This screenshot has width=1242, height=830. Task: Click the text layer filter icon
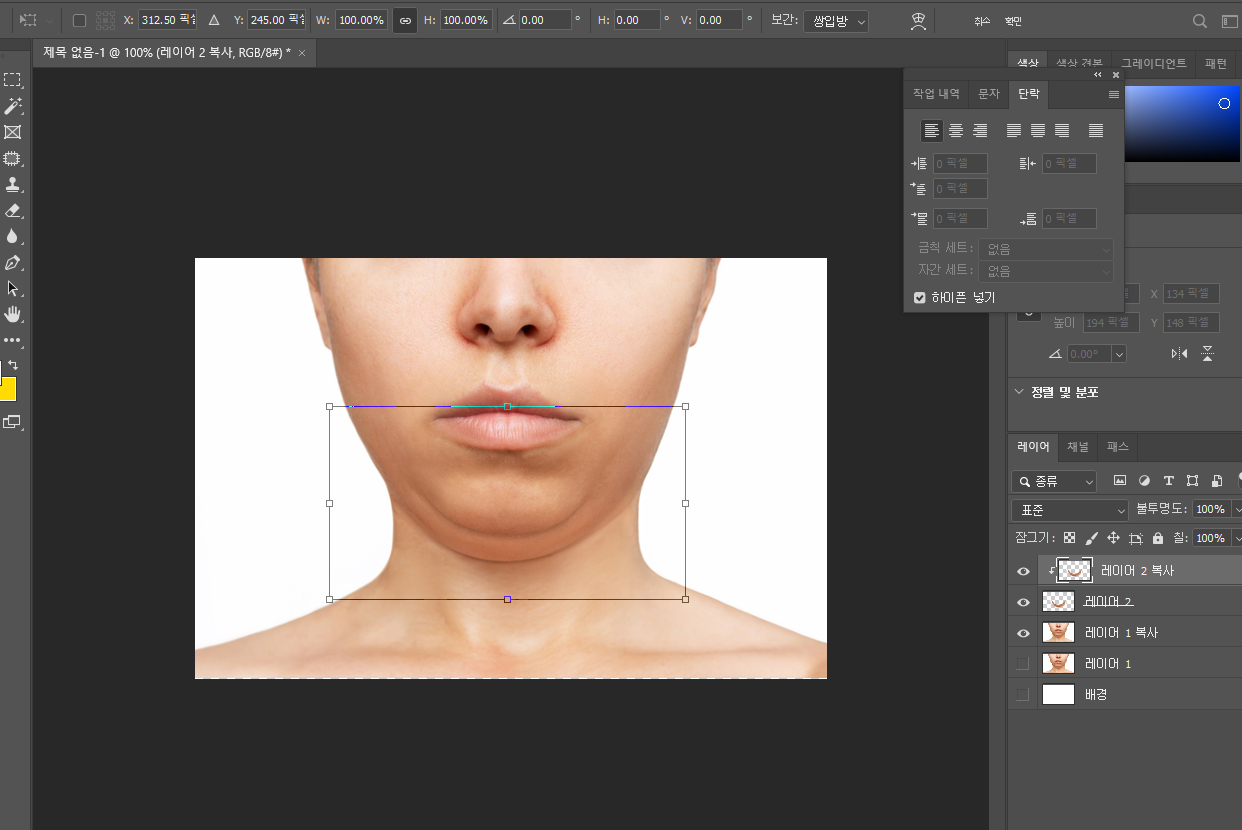[x=1168, y=481]
